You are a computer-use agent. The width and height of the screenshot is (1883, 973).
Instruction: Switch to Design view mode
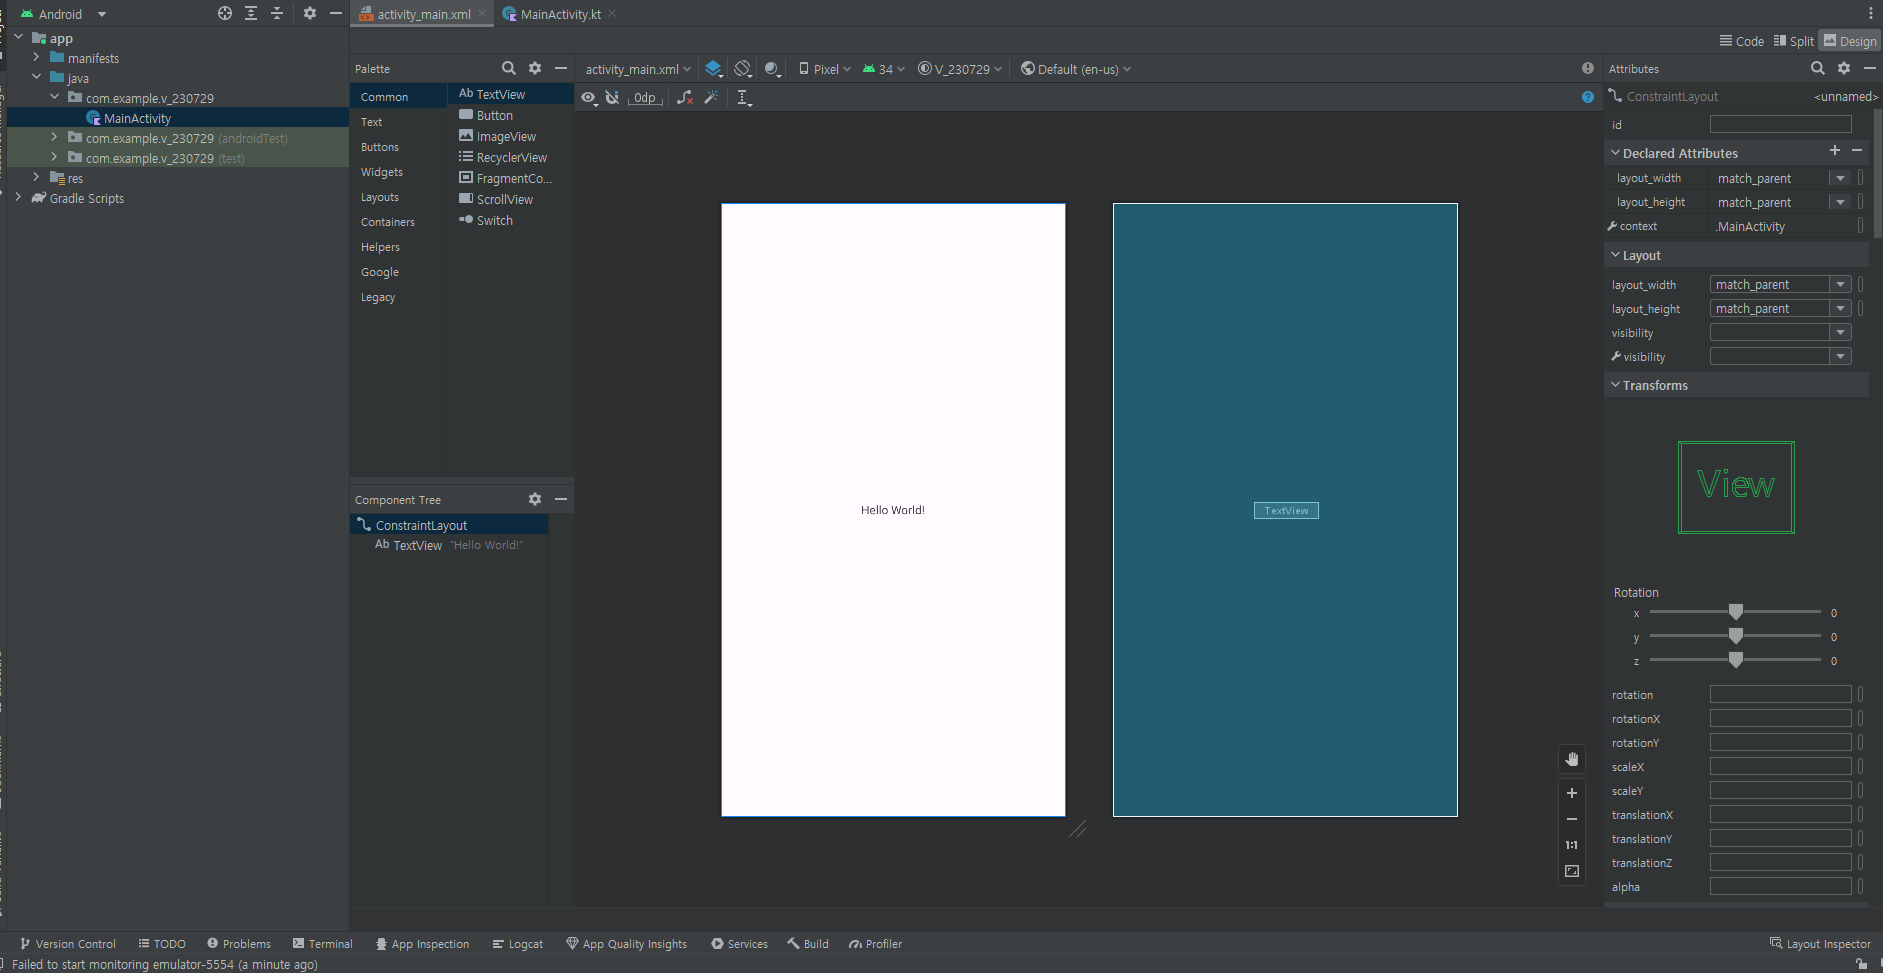pos(1849,41)
